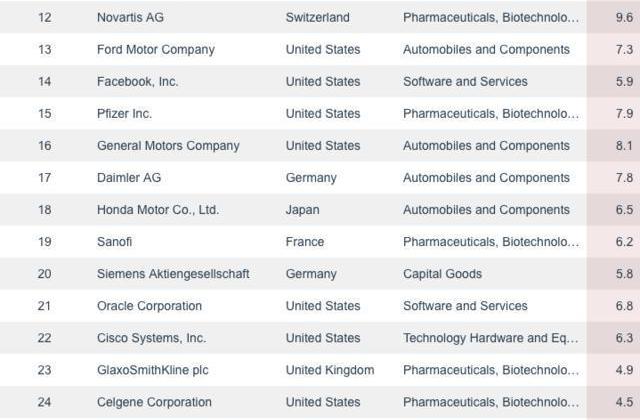Click the 4.5 value for Celgene
This screenshot has height=420, width=640.
pos(624,402)
